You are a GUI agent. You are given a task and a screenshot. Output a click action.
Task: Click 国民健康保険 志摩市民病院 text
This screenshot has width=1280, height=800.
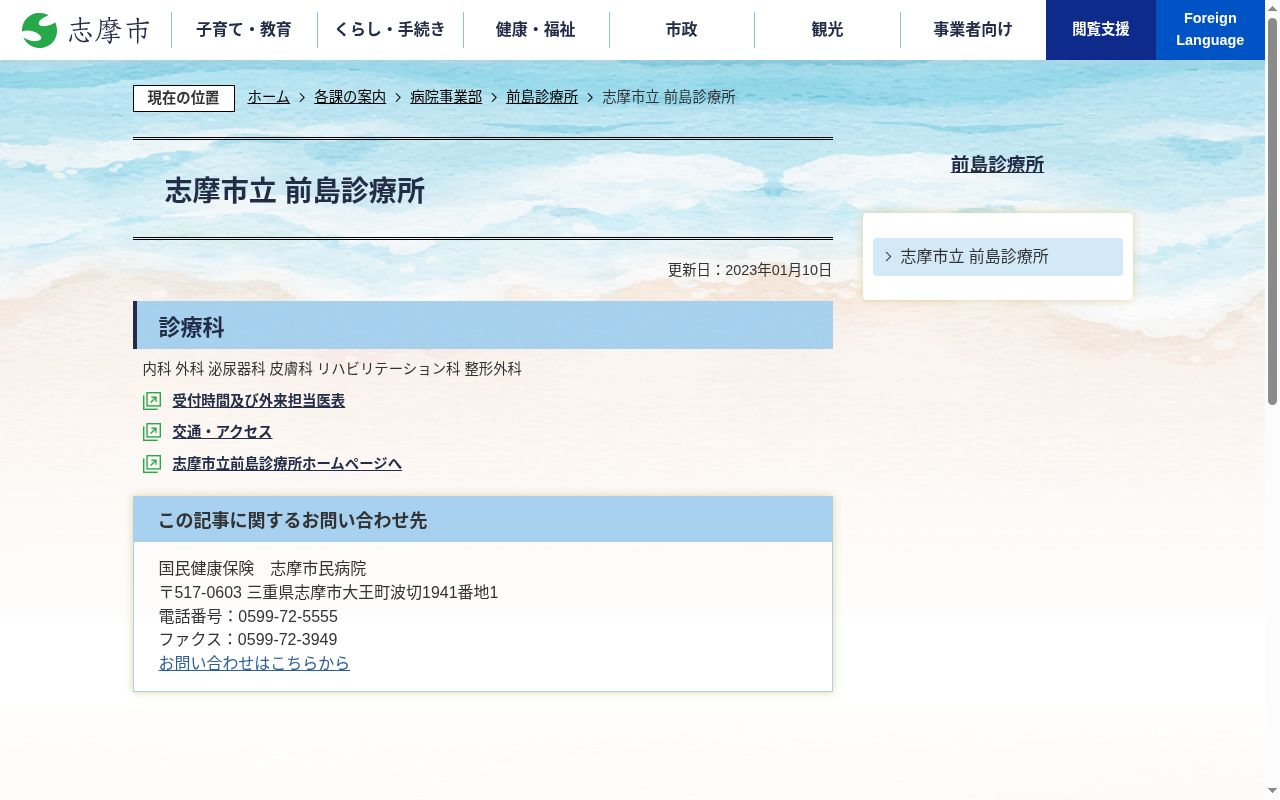(x=262, y=569)
